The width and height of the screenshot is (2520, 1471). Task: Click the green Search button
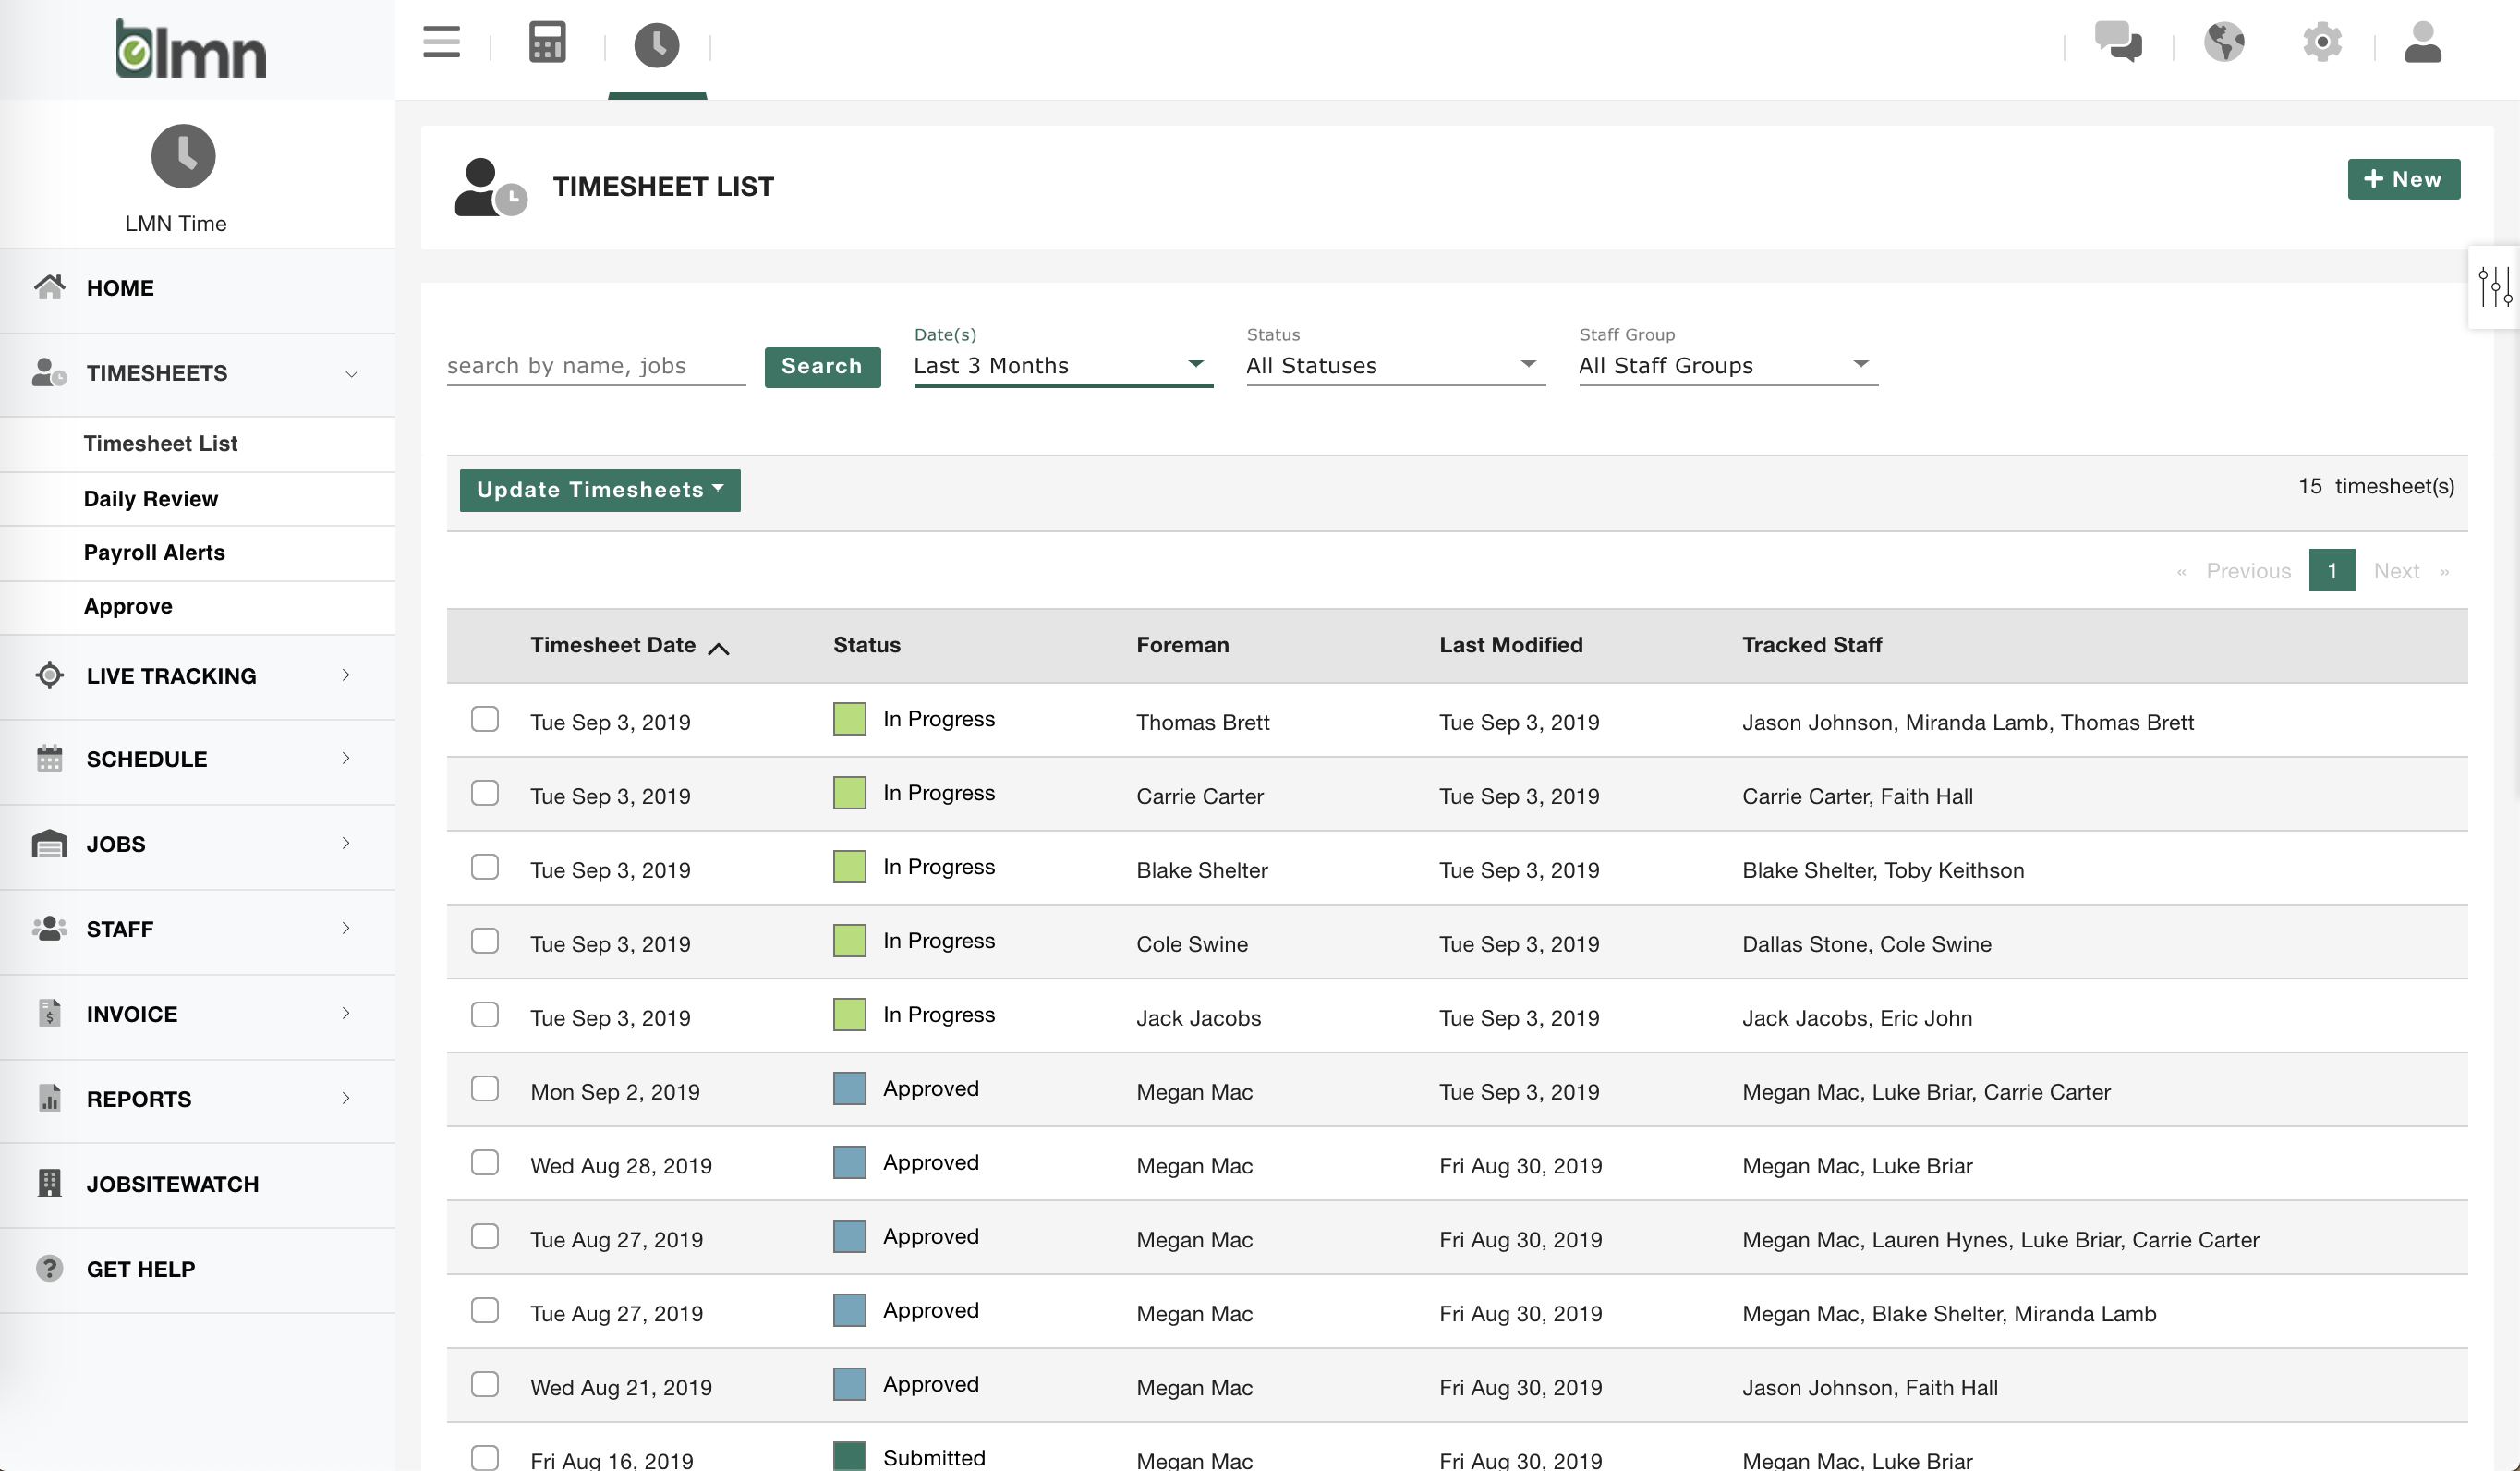821,366
